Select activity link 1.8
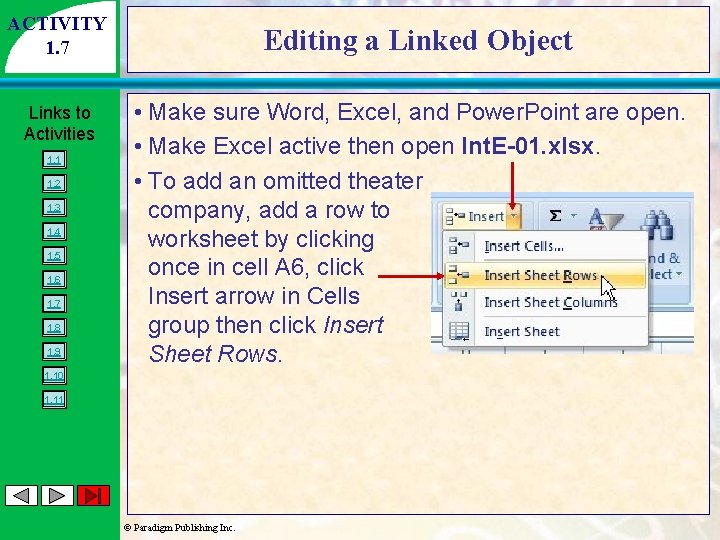Viewport: 720px width, 540px height. point(54,327)
